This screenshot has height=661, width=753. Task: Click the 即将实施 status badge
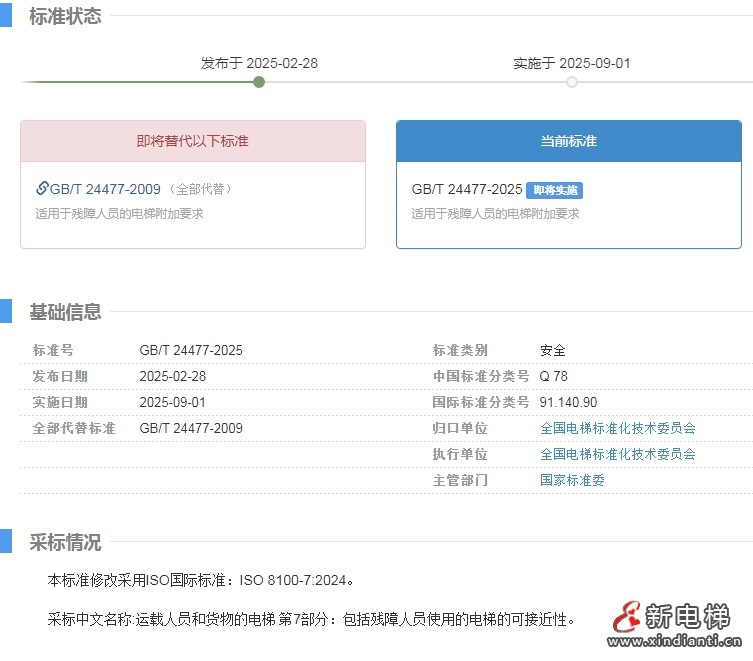tap(555, 190)
